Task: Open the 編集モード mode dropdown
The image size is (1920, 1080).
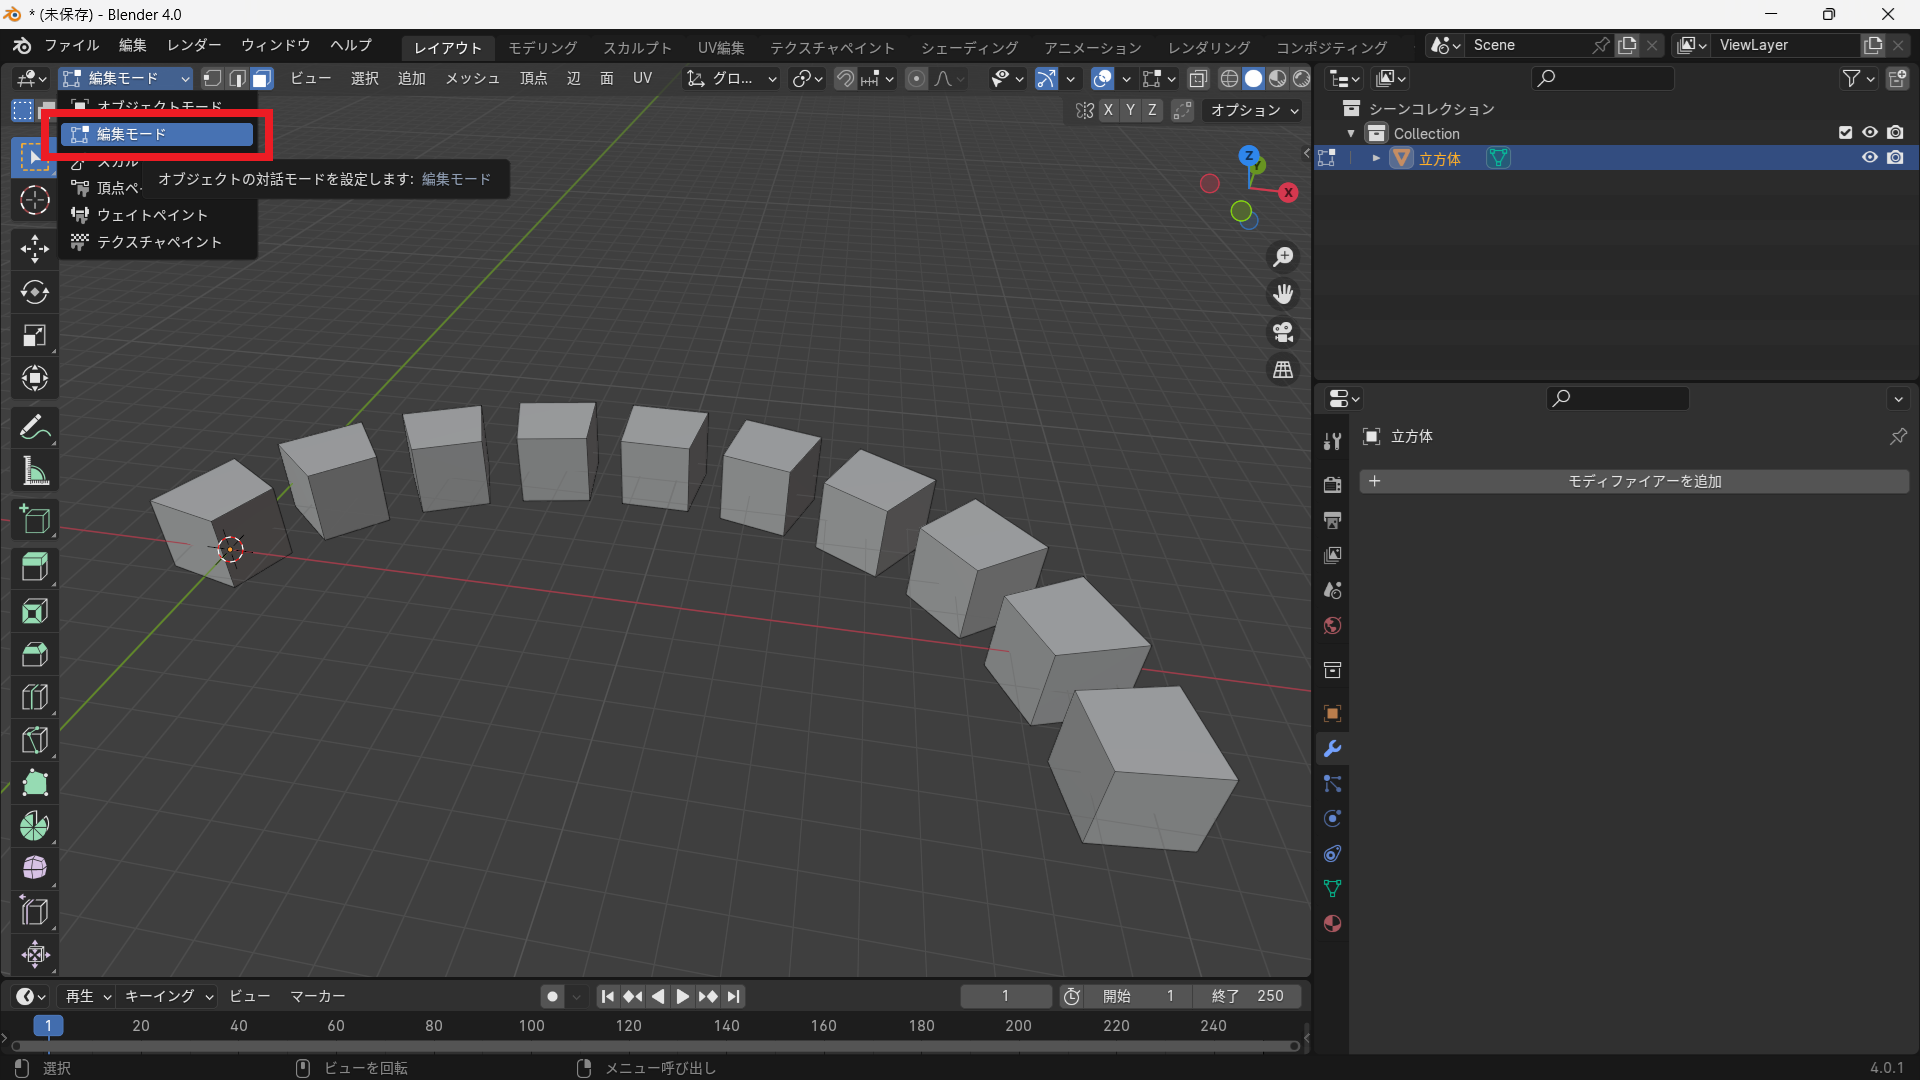Action: pos(125,78)
